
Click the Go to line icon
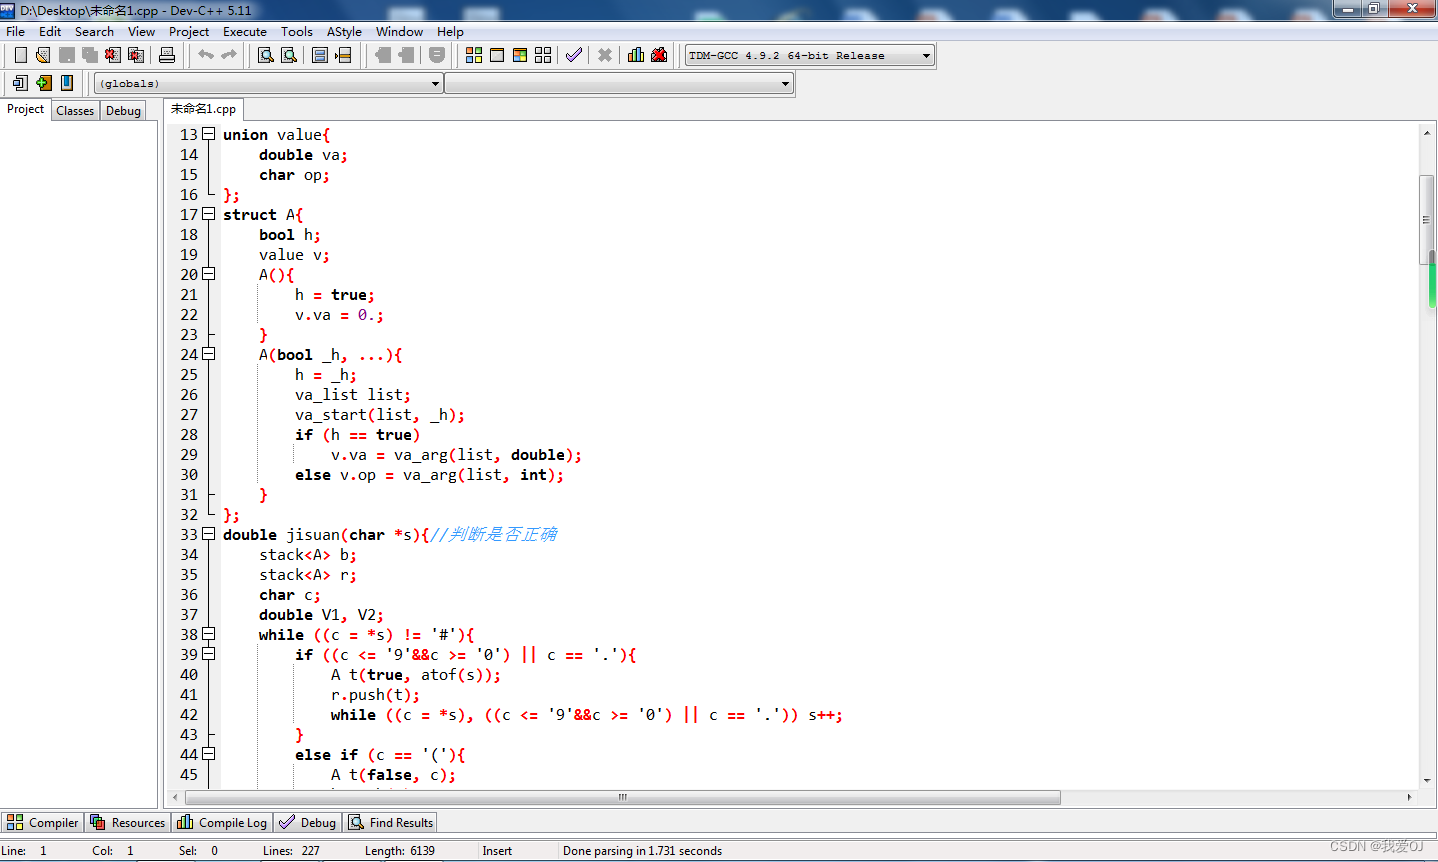(343, 55)
